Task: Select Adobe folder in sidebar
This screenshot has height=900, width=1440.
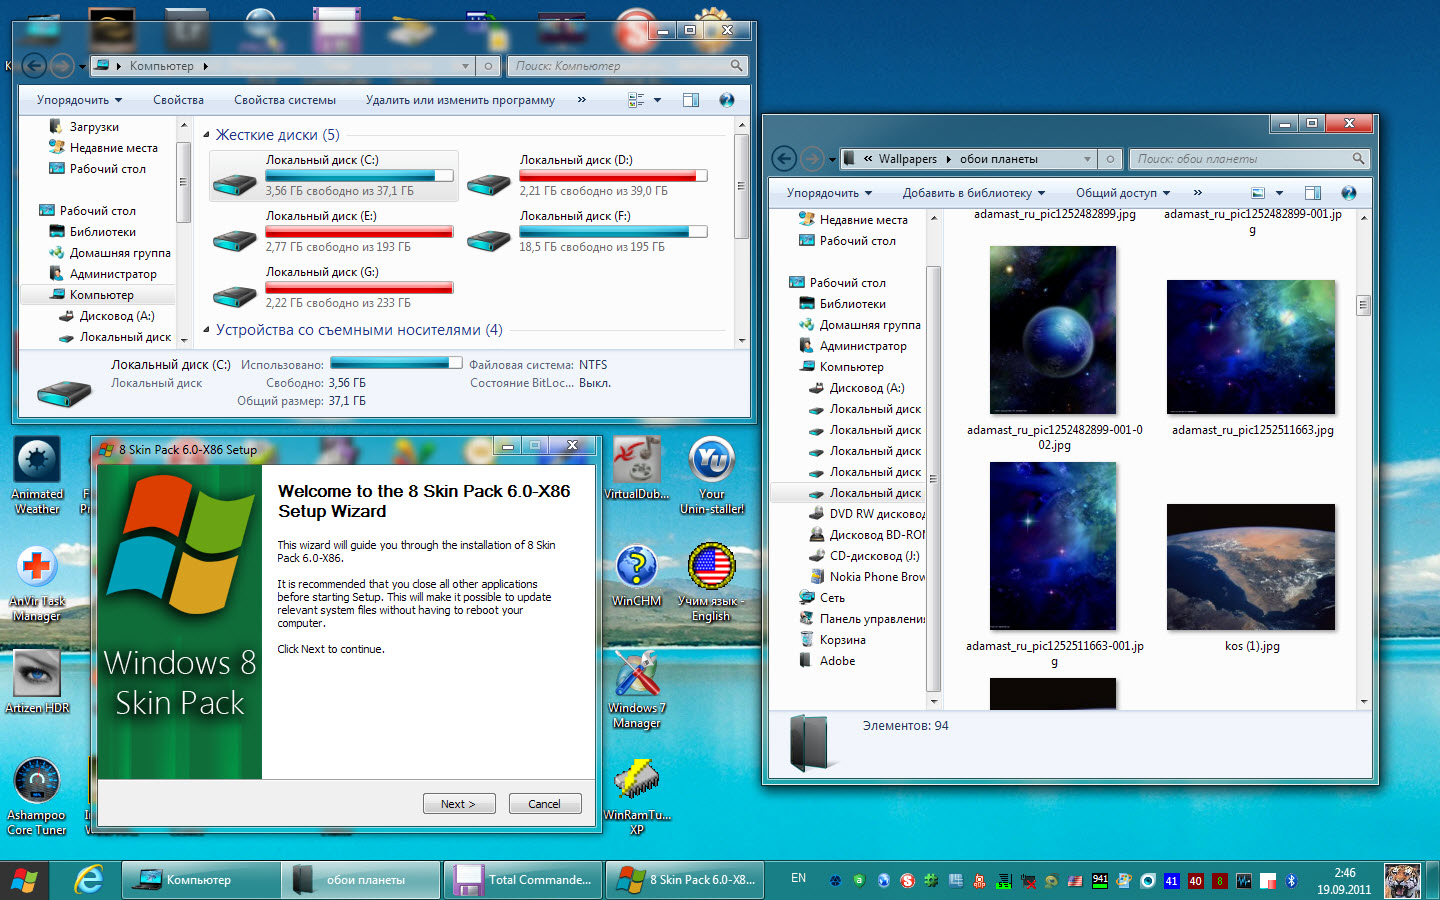Action: [837, 661]
